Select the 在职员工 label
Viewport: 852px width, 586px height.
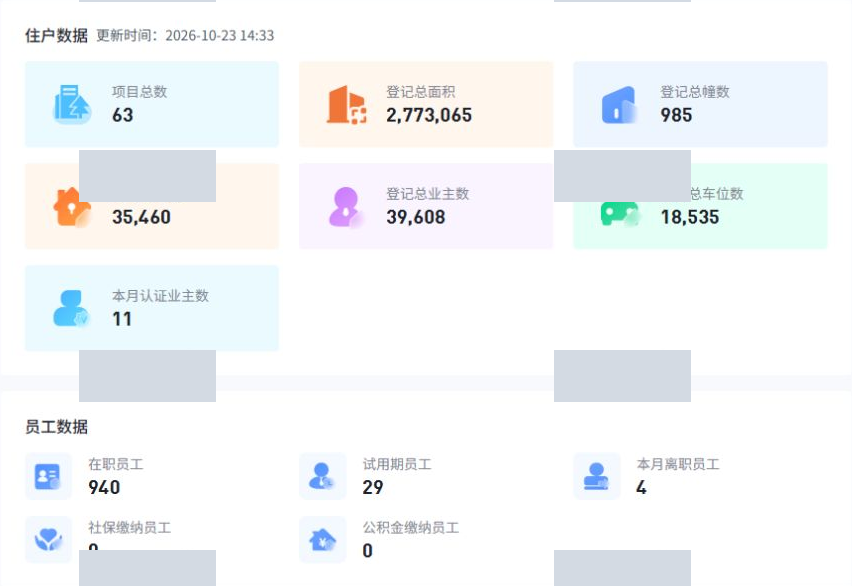[116, 464]
